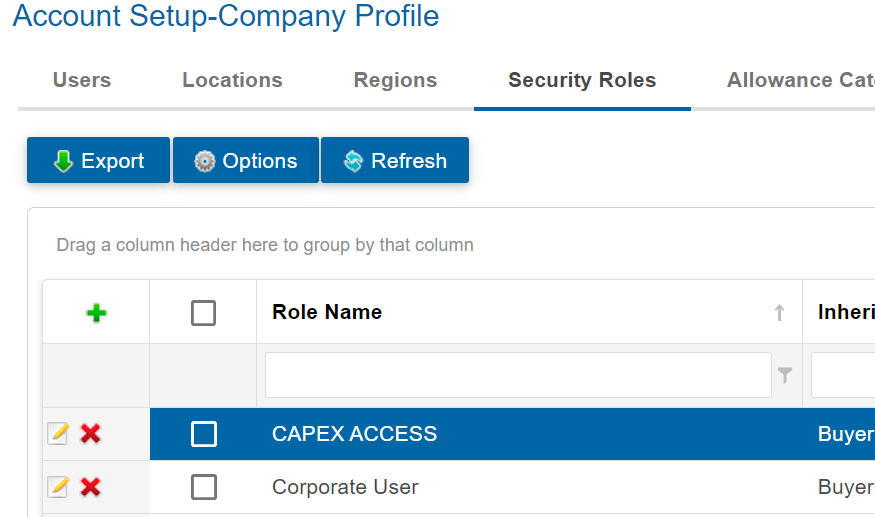The width and height of the screenshot is (875, 517).
Task: Check the Corporate User row checkbox
Action: (204, 487)
